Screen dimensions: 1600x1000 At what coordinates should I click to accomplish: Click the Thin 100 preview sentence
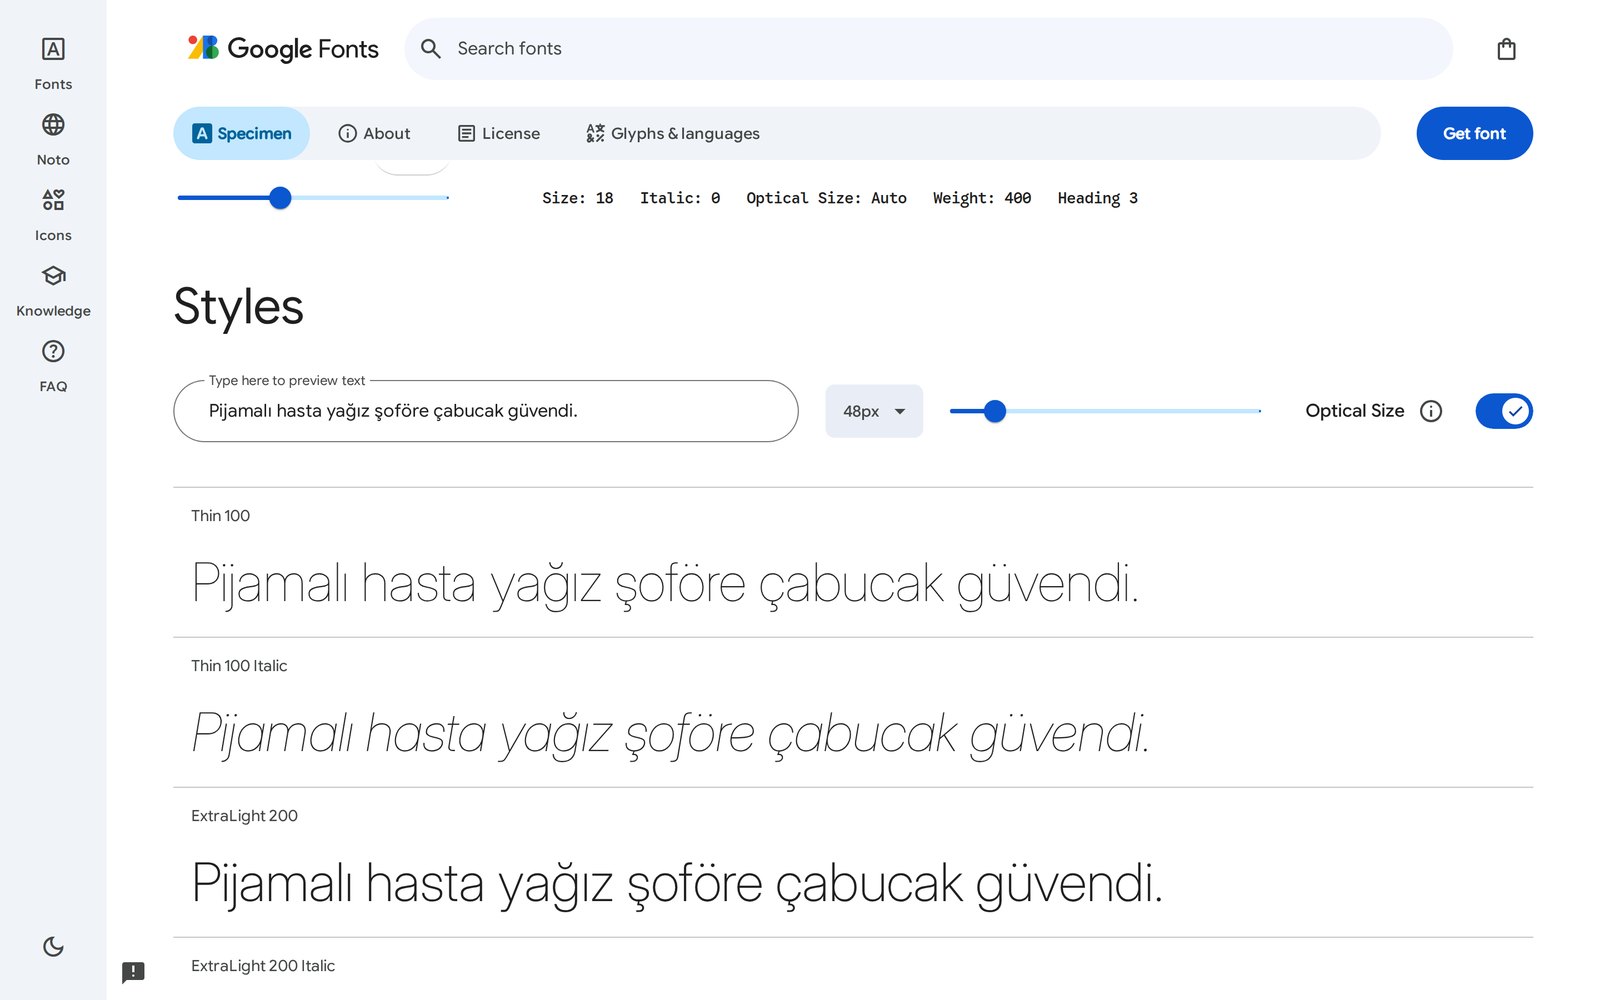(x=665, y=584)
